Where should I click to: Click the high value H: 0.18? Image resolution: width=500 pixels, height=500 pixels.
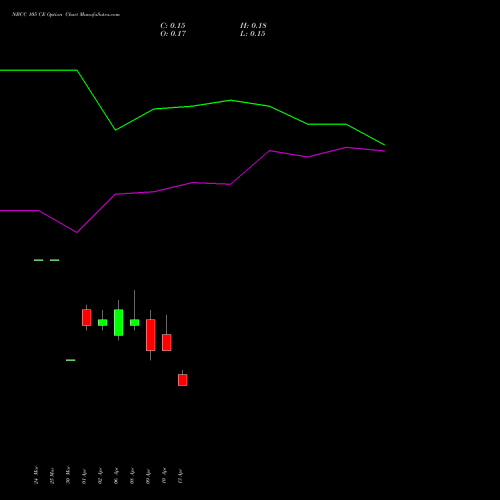click(x=253, y=26)
